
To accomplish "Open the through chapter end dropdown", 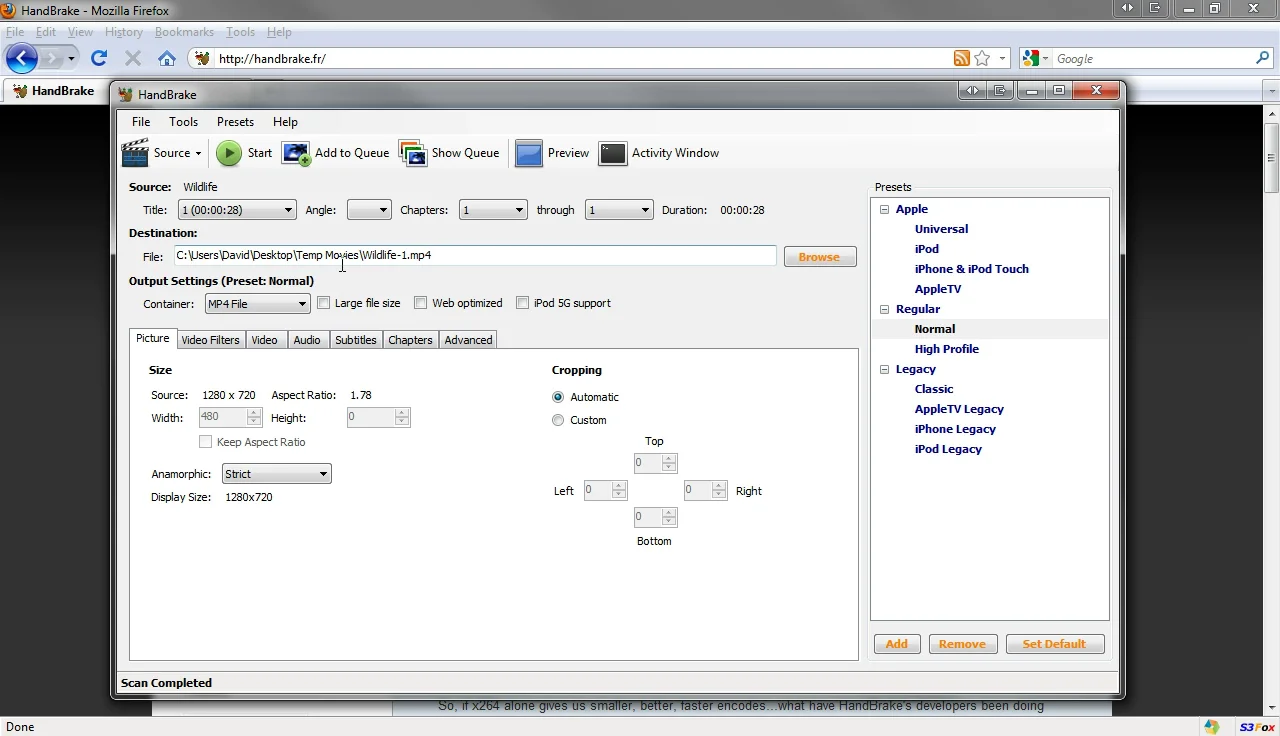I will click(x=619, y=210).
